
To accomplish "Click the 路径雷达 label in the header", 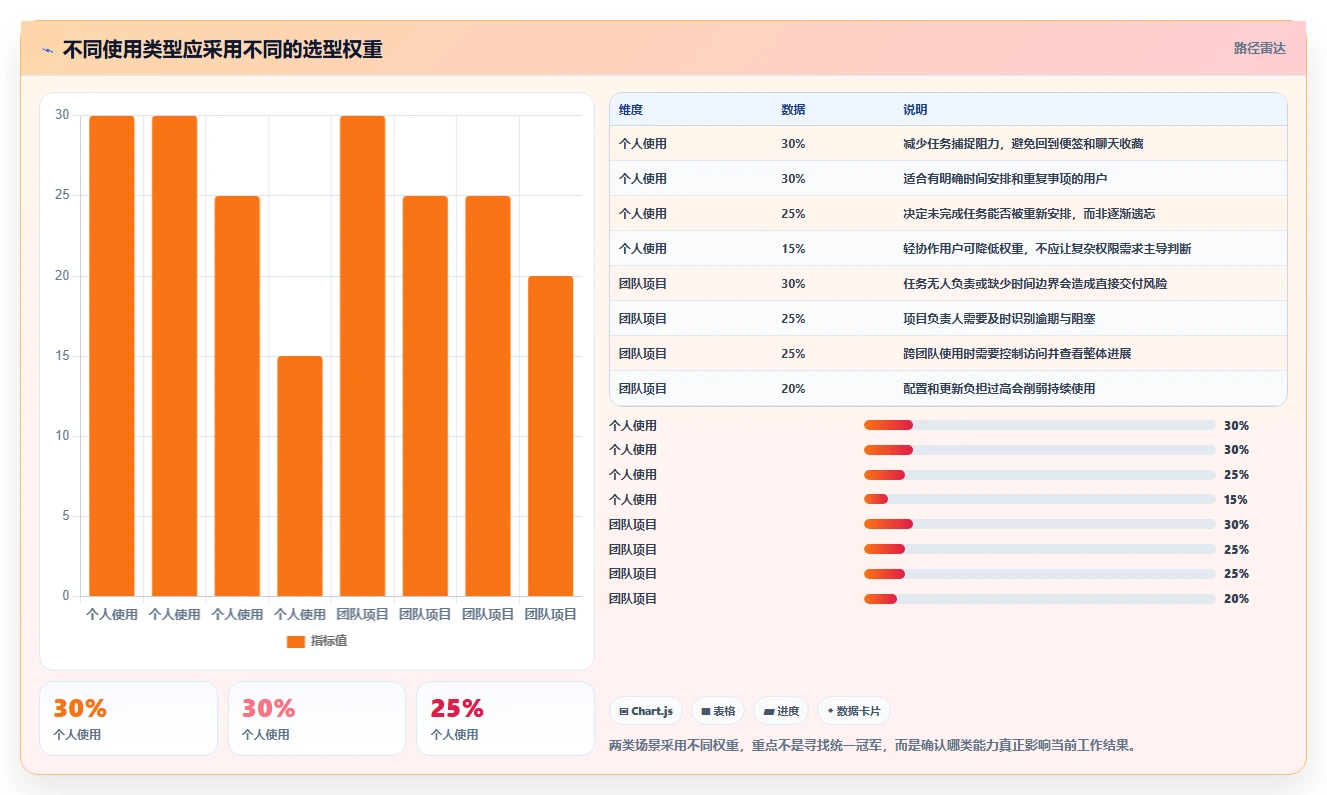I will (x=1259, y=48).
